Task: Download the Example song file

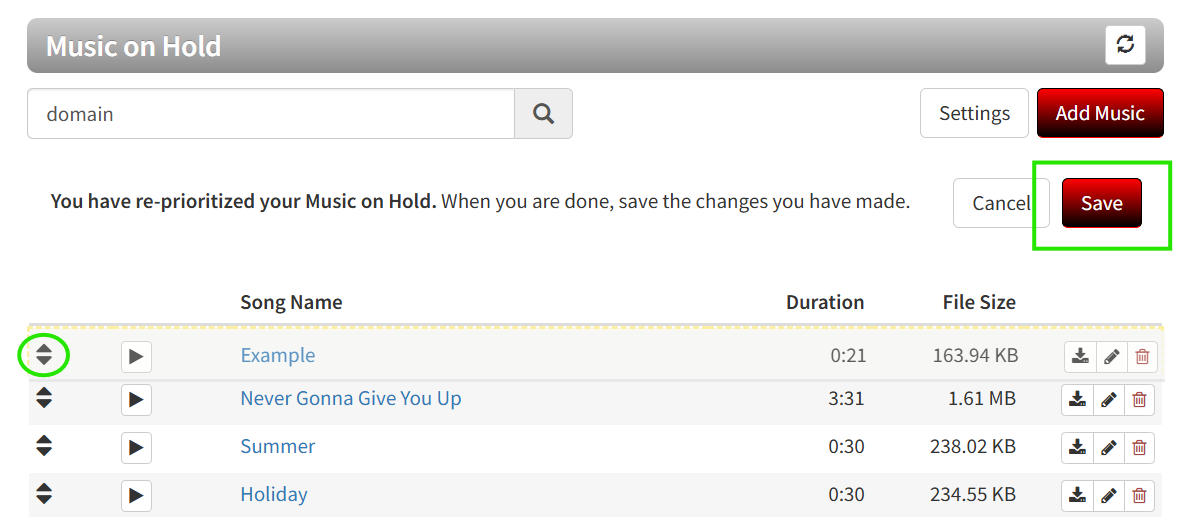Action: [x=1080, y=357]
